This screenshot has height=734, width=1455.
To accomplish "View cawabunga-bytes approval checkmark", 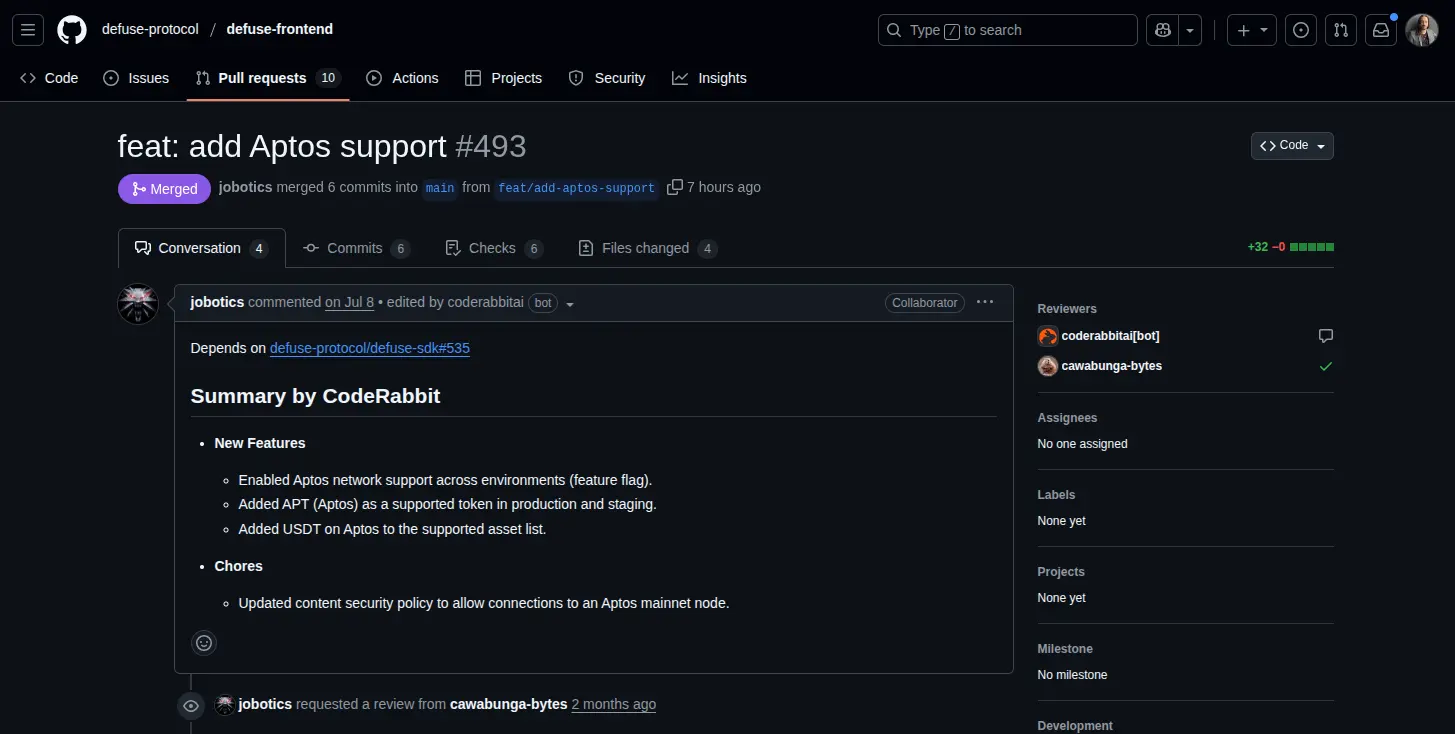I will click(x=1326, y=366).
